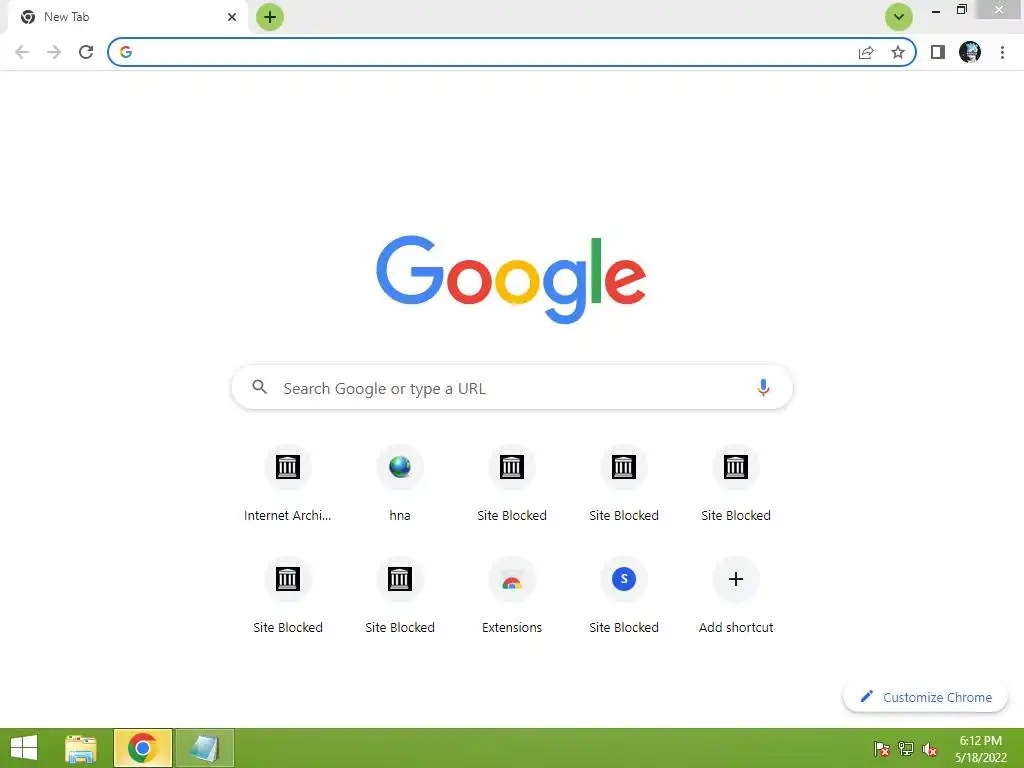Viewport: 1024px width, 768px height.
Task: Reload the current page
Action: pyautogui.click(x=86, y=52)
